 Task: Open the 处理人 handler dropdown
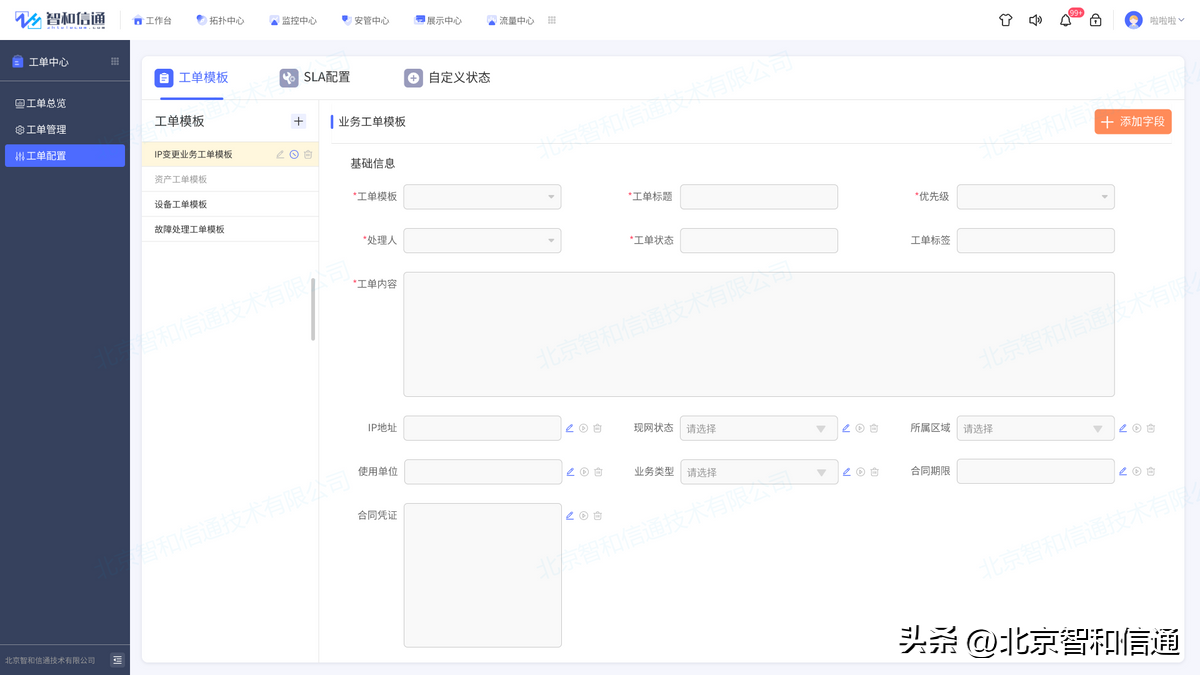482,240
